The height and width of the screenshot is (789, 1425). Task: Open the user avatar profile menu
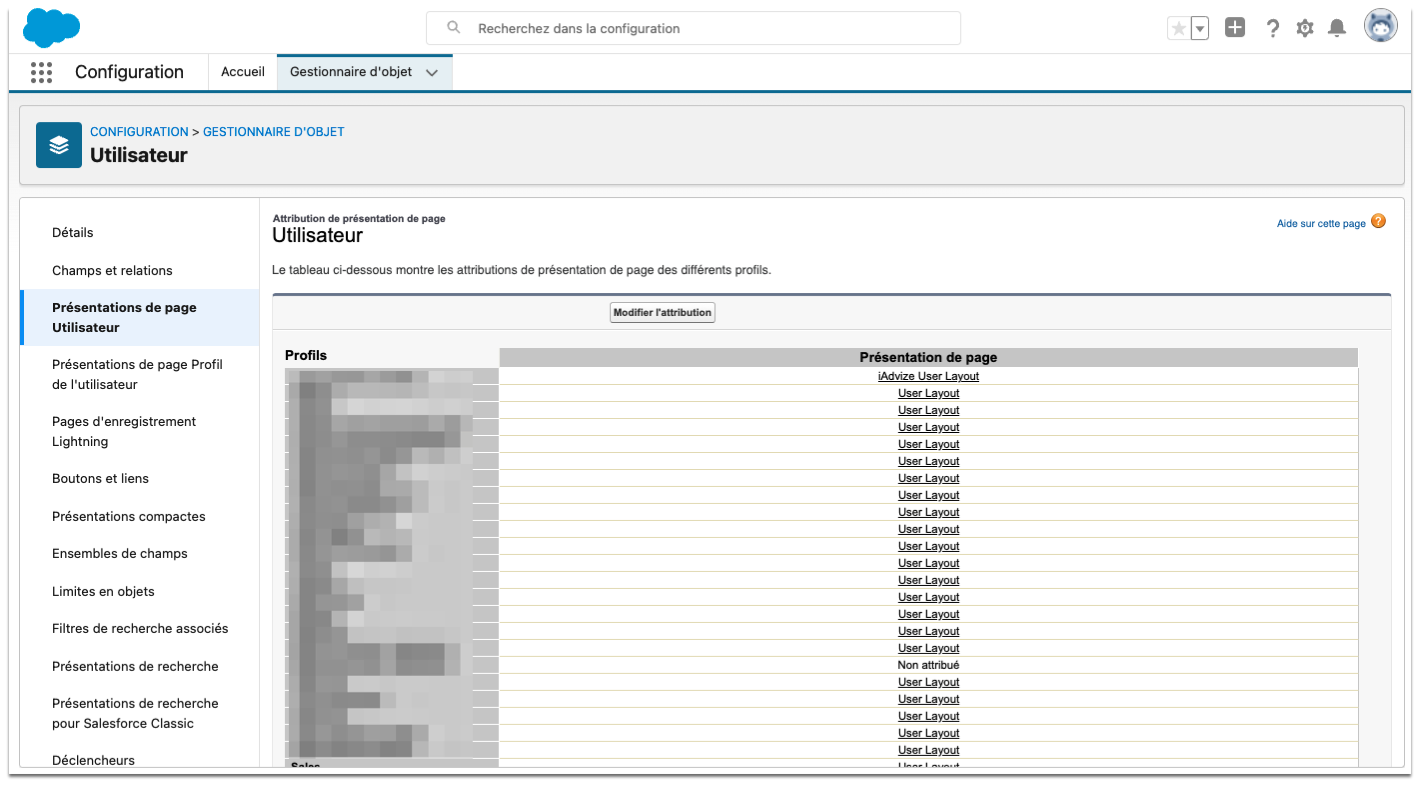click(x=1380, y=27)
